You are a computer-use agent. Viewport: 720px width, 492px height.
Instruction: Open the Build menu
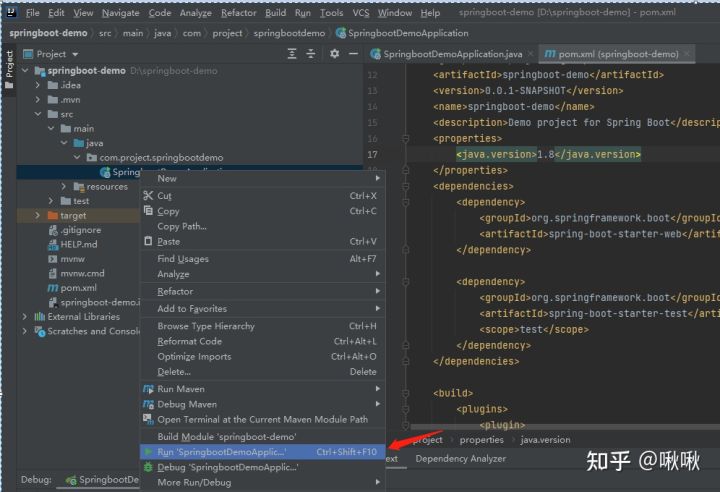[x=276, y=13]
